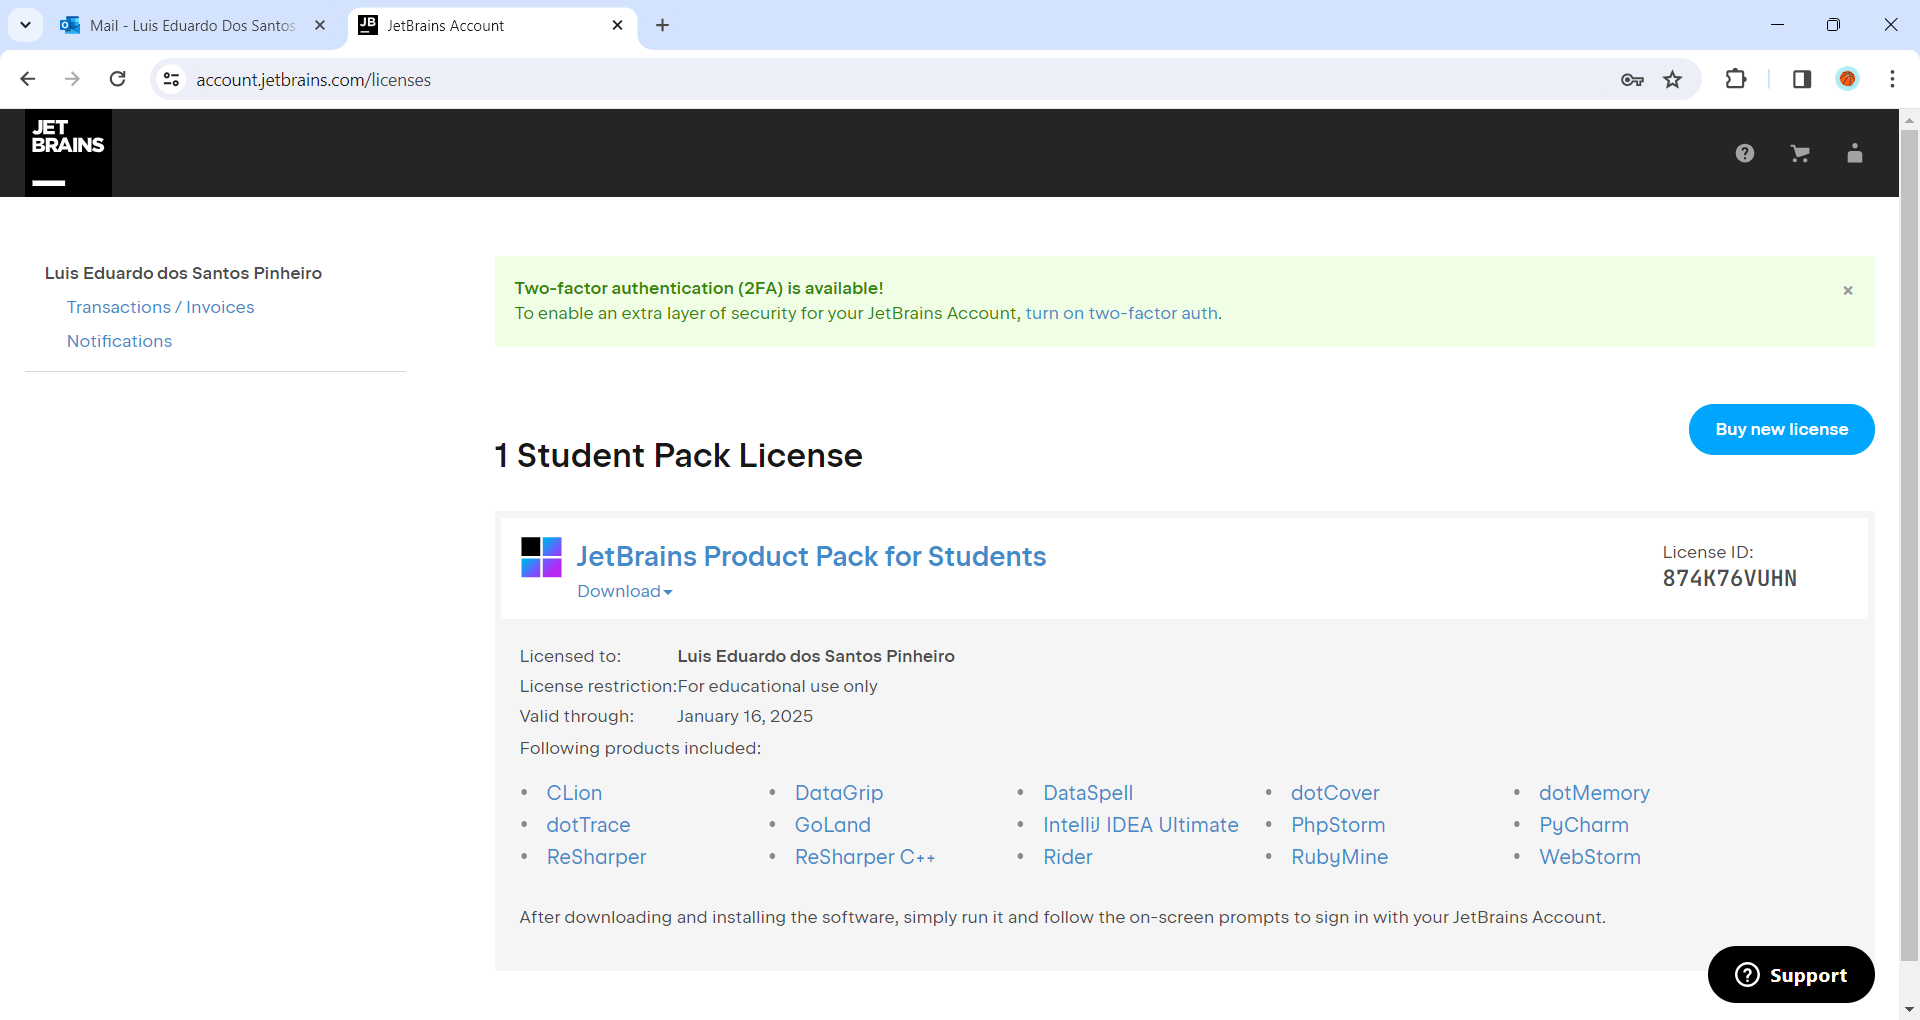Open JetBrains Product Pack for Students link
This screenshot has width=1920, height=1020.
(x=811, y=556)
